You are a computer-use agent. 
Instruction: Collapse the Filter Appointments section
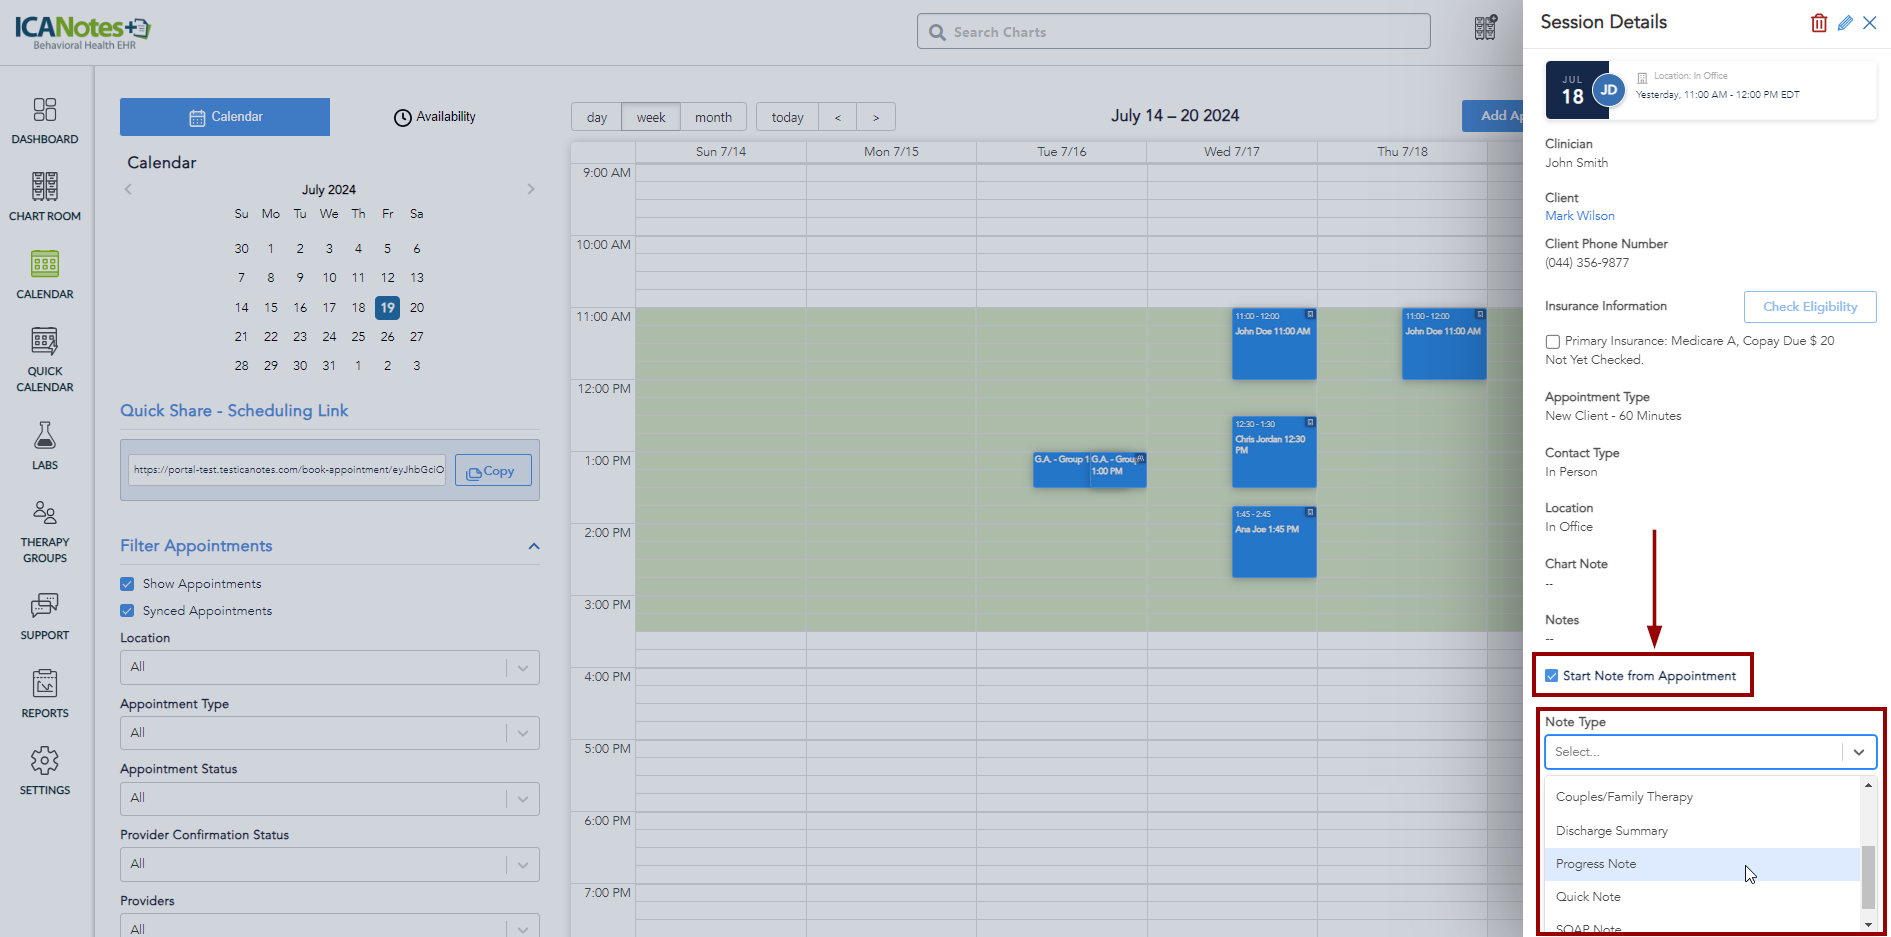point(534,546)
